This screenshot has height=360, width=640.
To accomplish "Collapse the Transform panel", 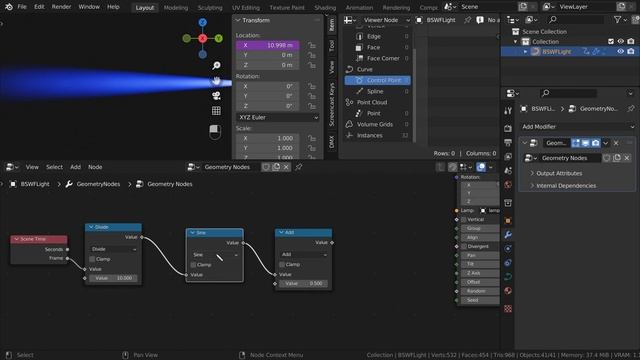I will (x=238, y=20).
